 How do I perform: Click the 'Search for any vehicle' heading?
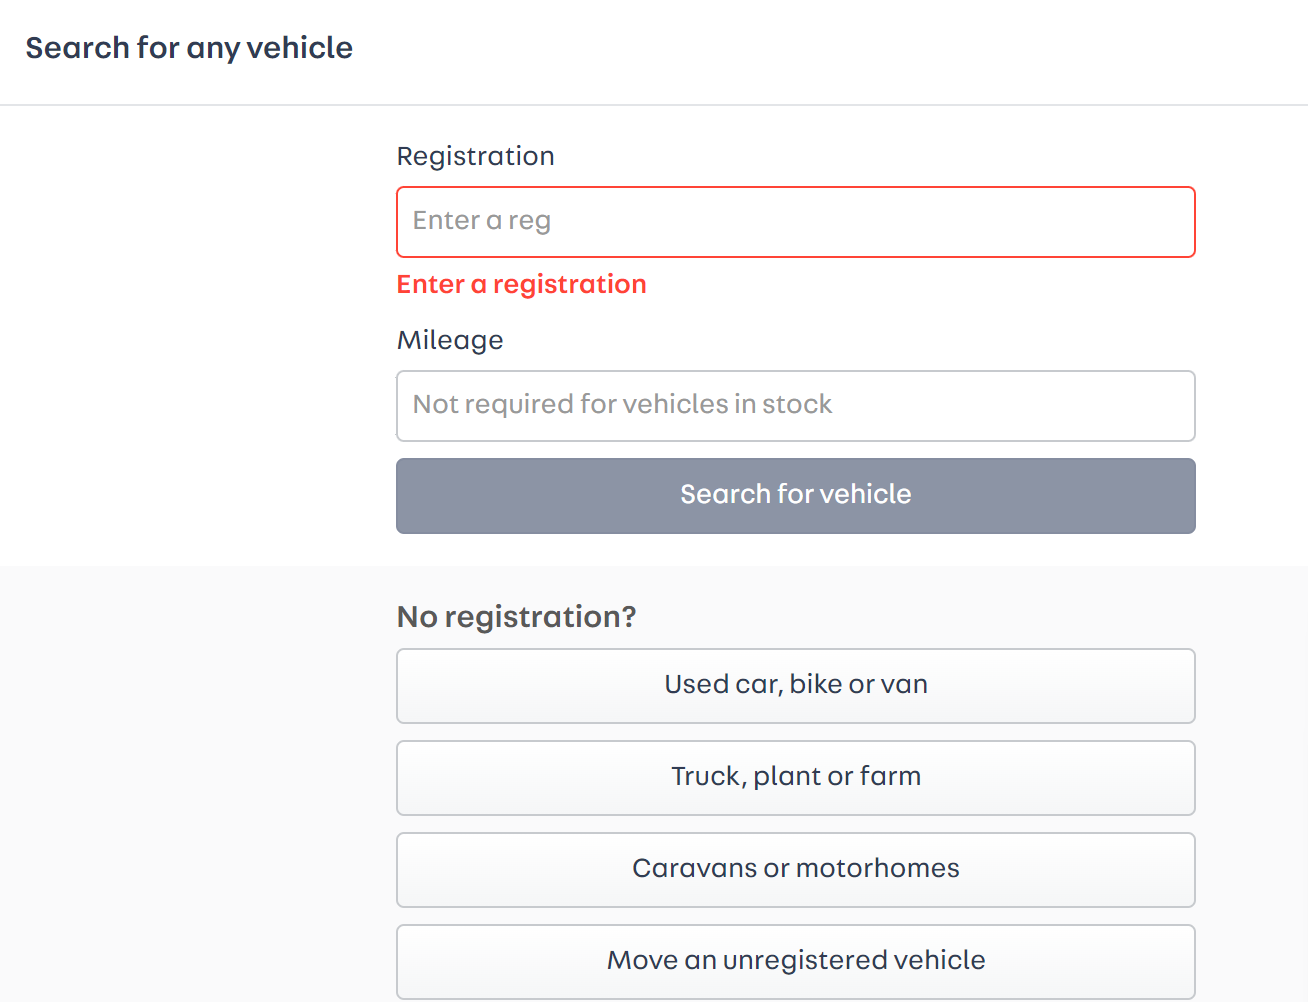189,48
